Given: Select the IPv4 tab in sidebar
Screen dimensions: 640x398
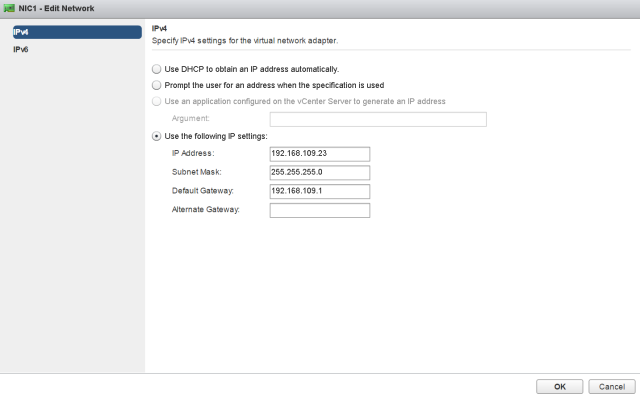Looking at the screenshot, I should [x=77, y=32].
